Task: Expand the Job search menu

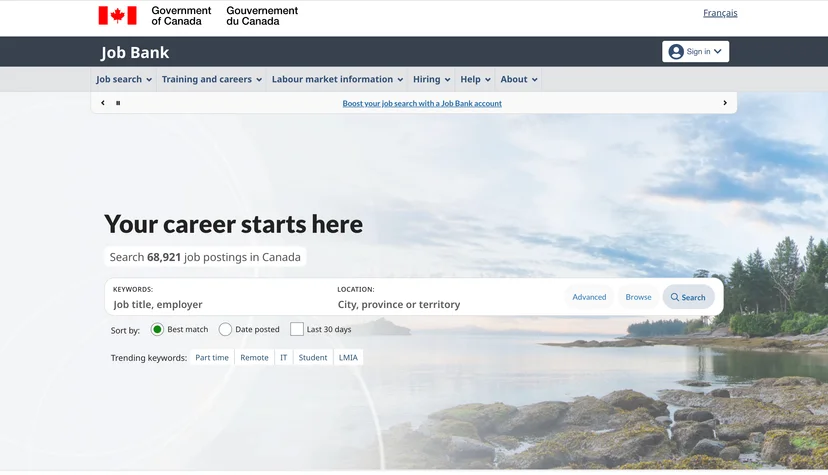Action: 124,79
